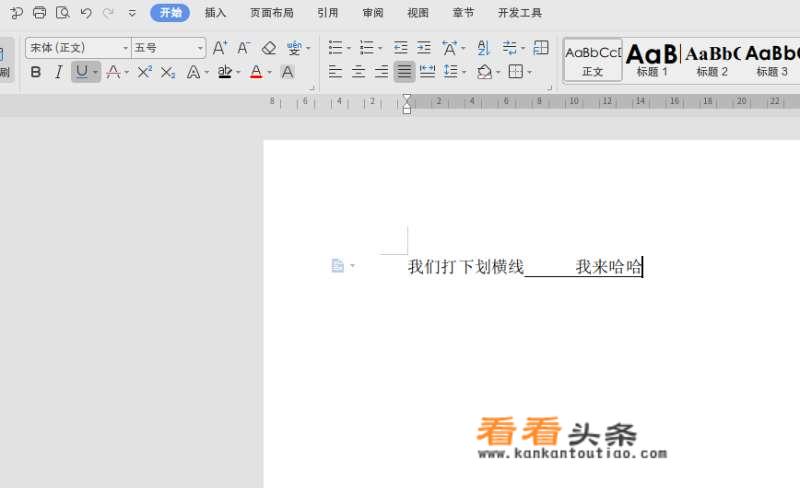Click the Increase Indent icon
800x488 pixels.
tap(424, 48)
